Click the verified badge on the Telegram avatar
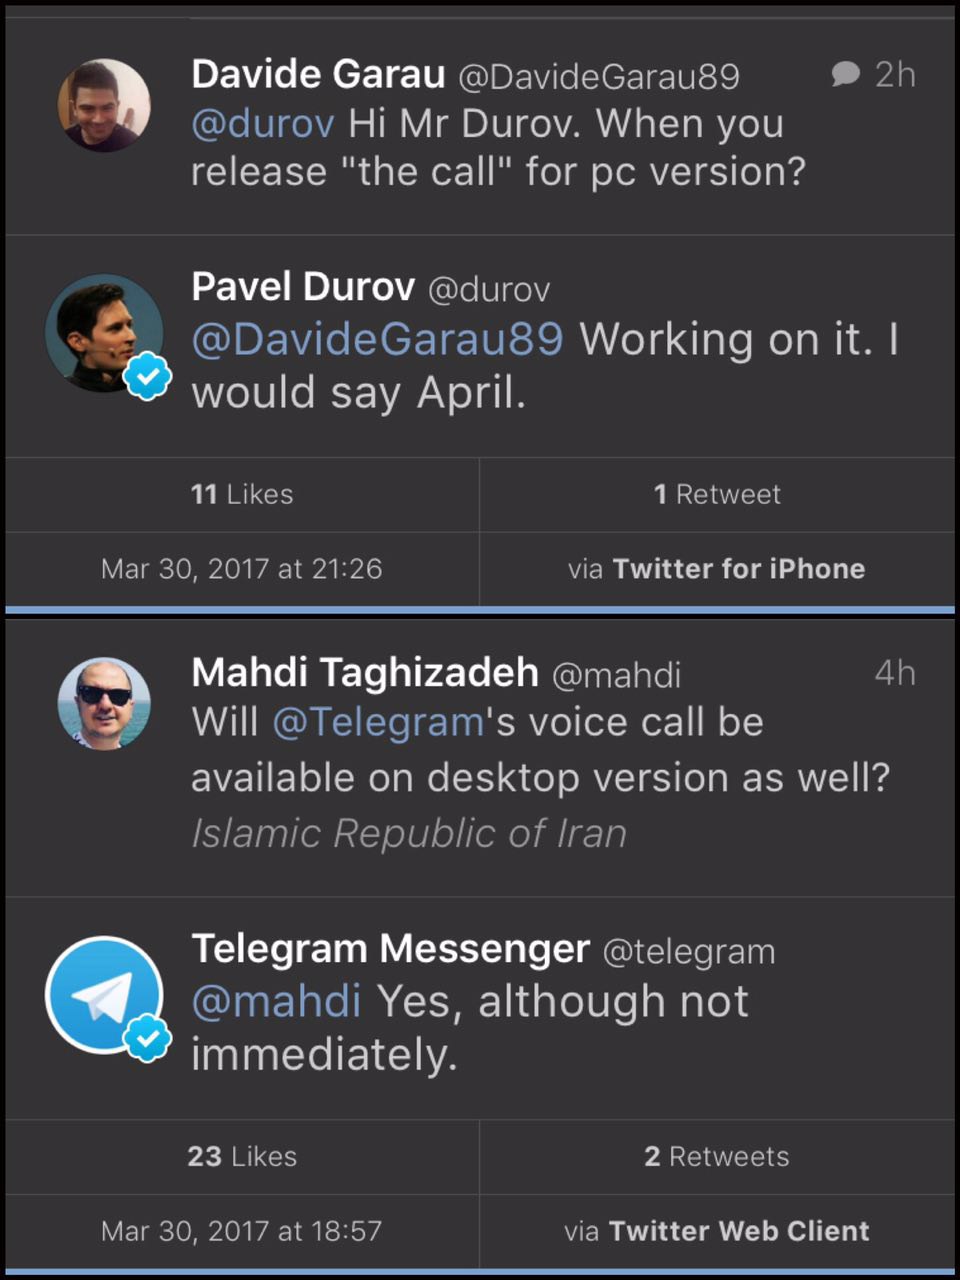The width and height of the screenshot is (960, 1280). 148,1037
